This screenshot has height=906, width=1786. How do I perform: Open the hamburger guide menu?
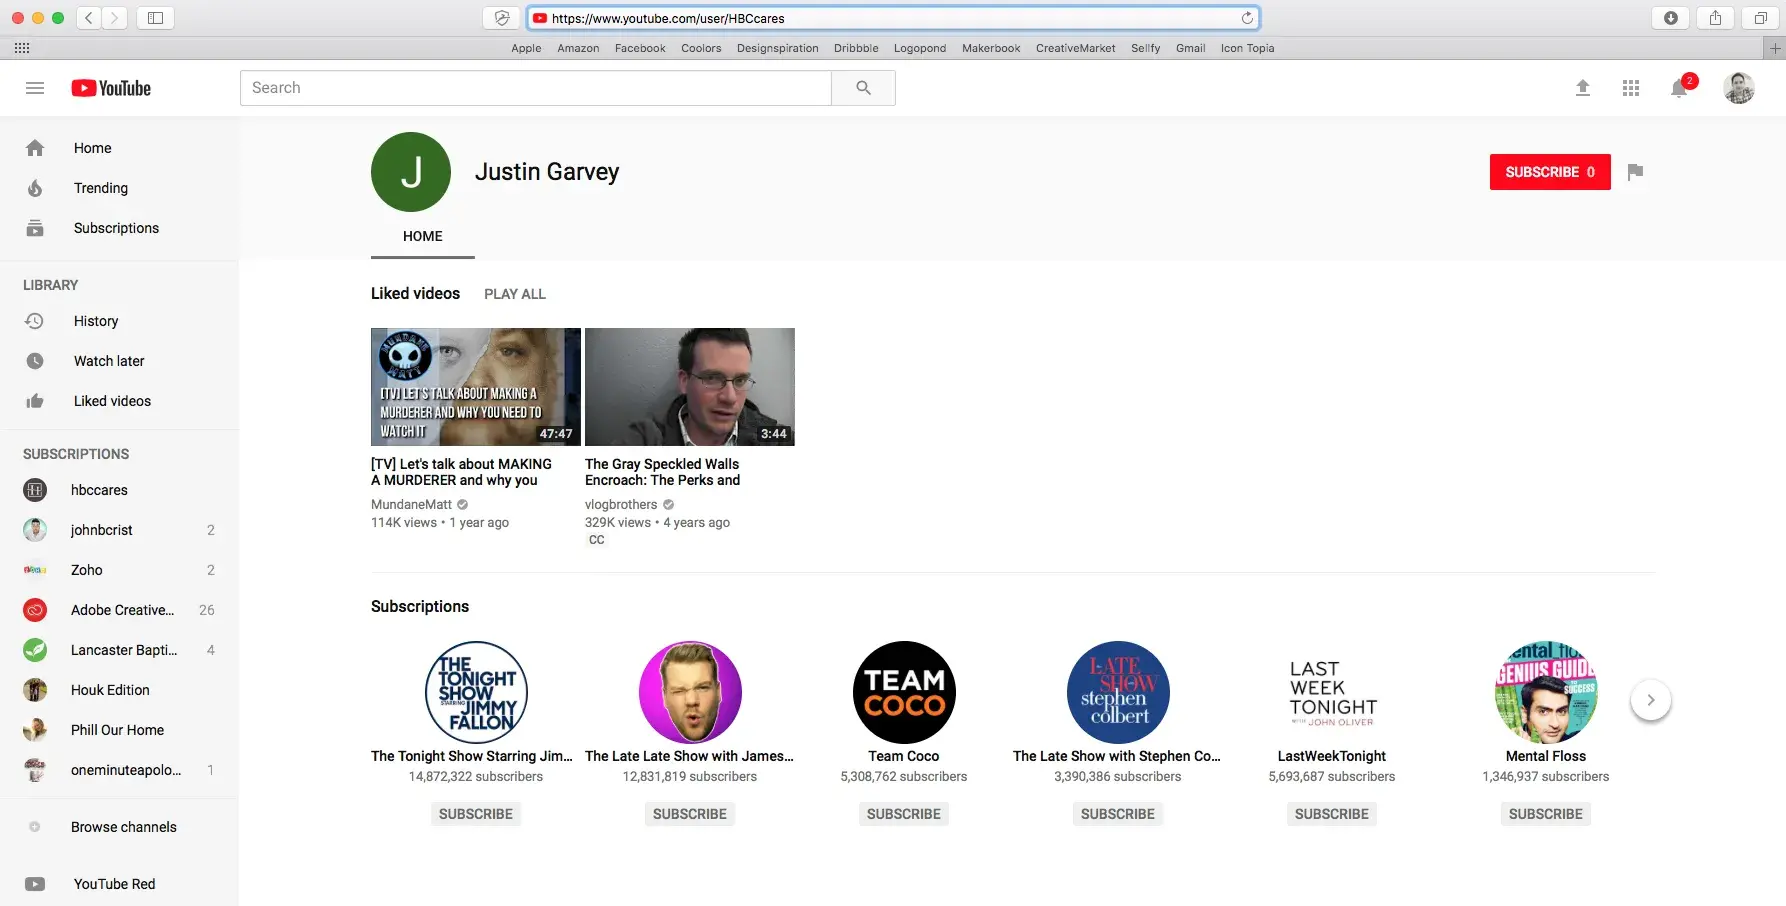tap(35, 88)
